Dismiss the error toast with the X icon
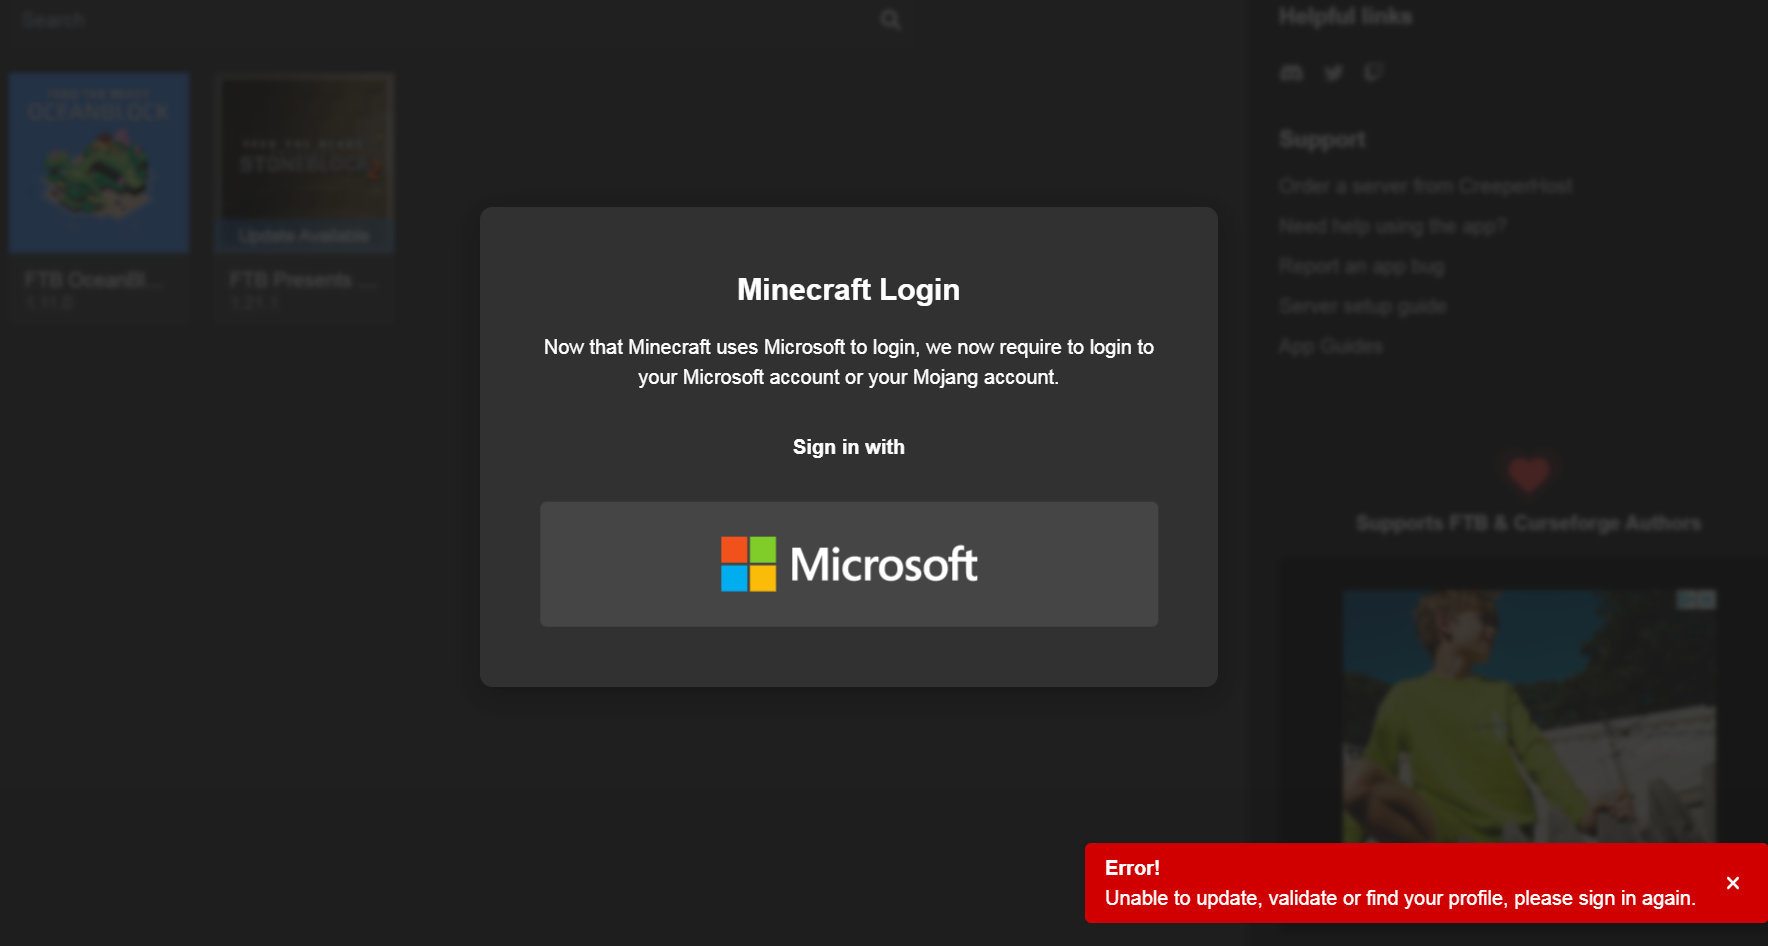Image resolution: width=1768 pixels, height=946 pixels. tap(1733, 882)
